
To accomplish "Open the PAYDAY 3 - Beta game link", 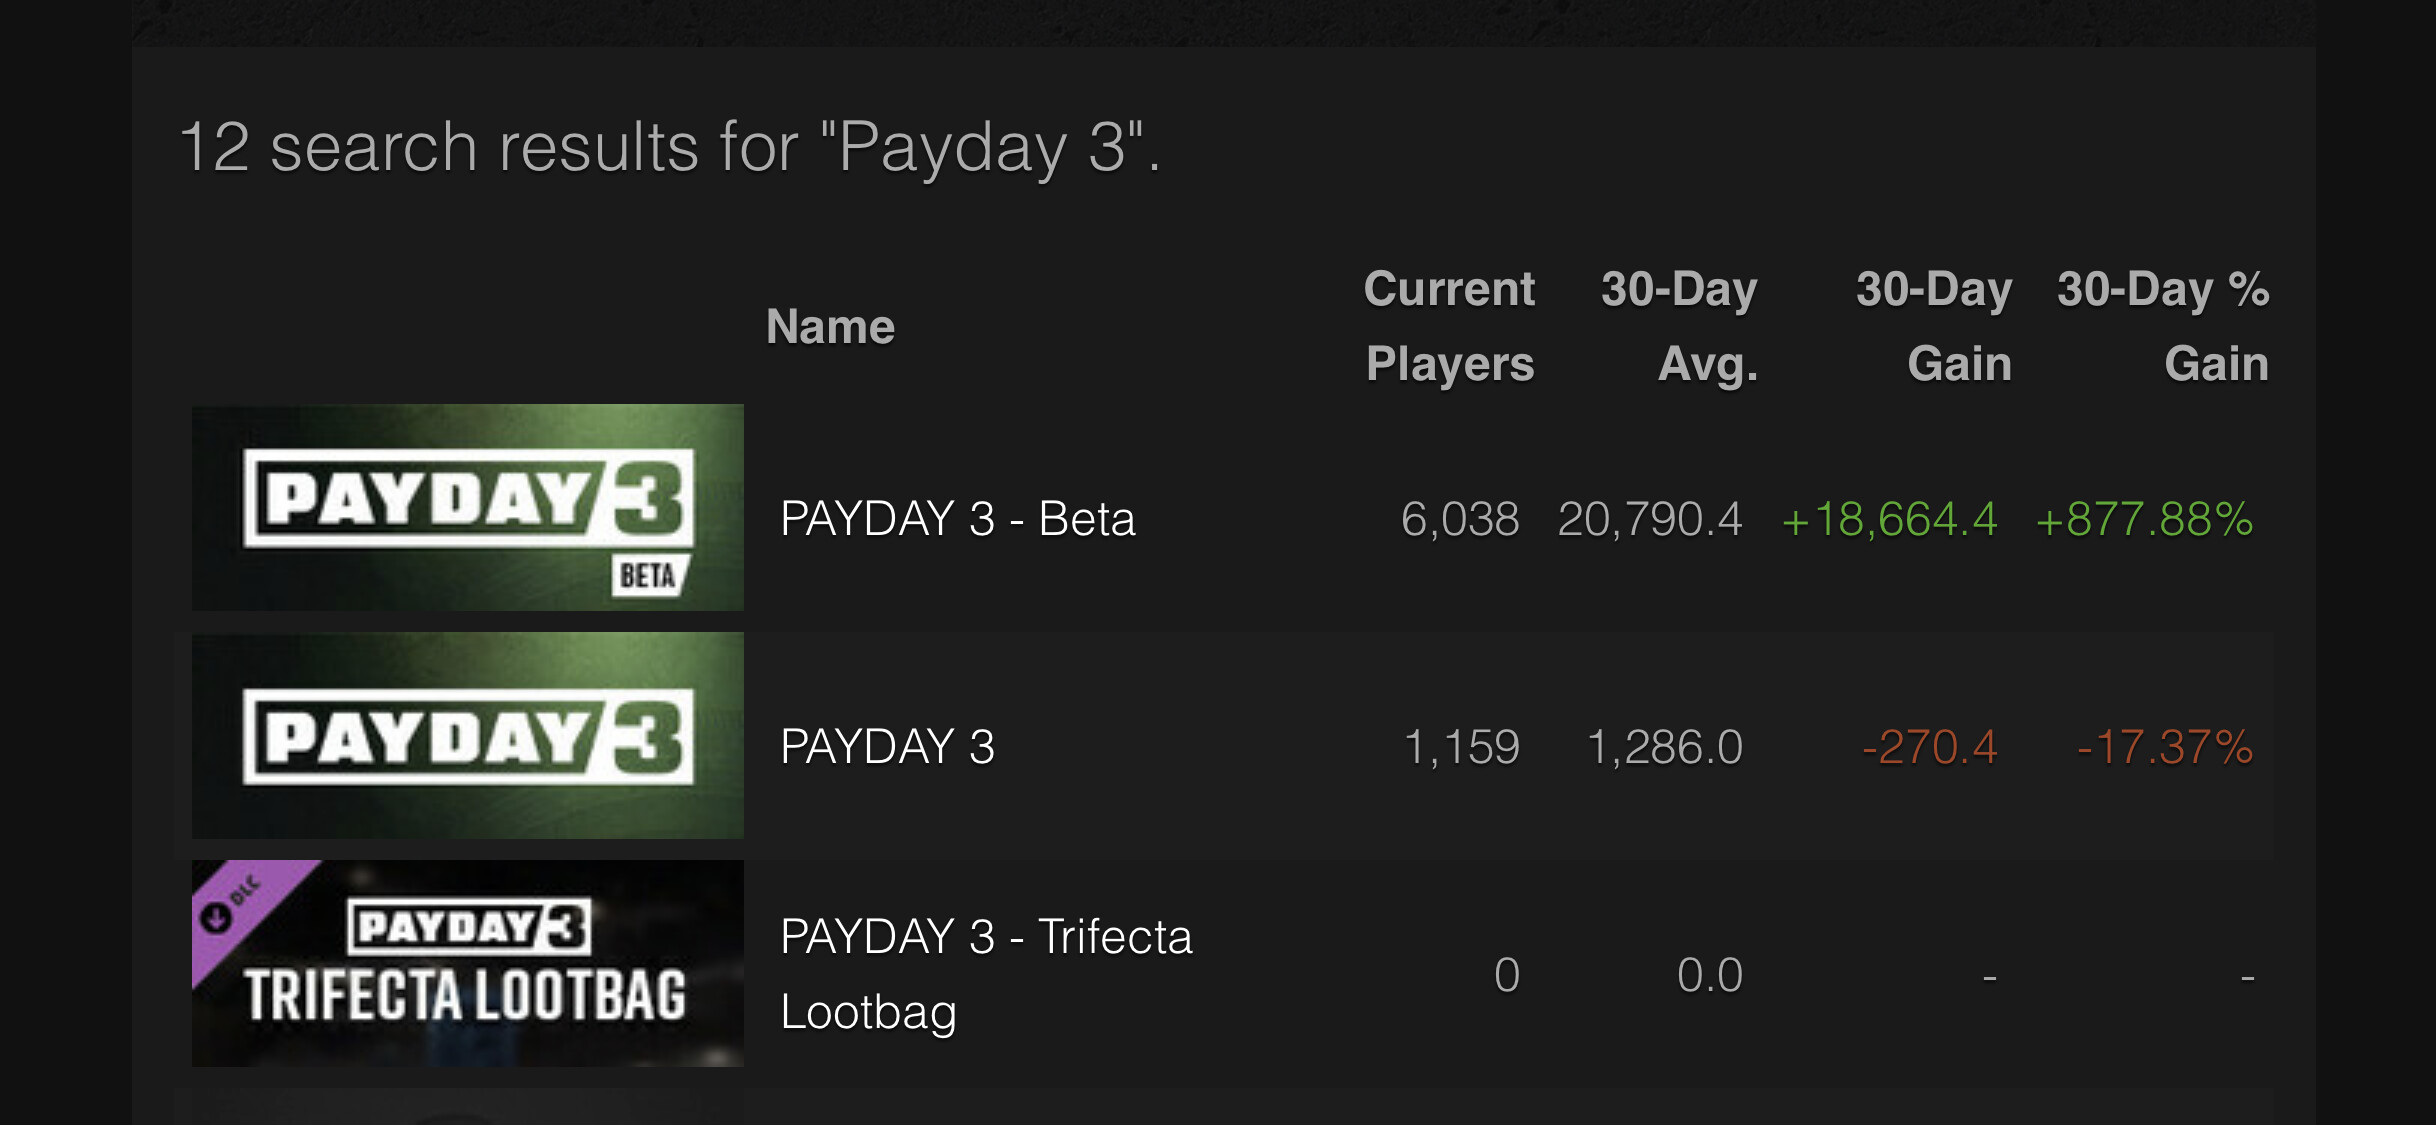I will [x=957, y=519].
